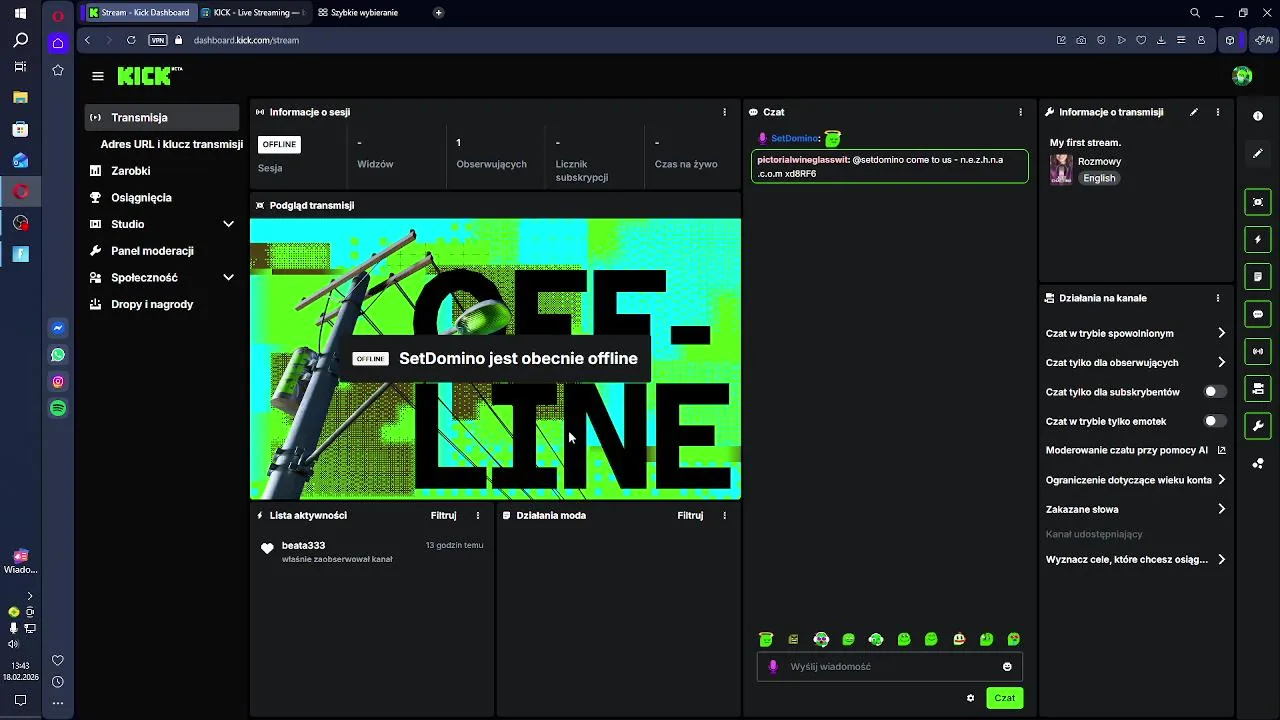Click the Kick logo

pos(150,76)
